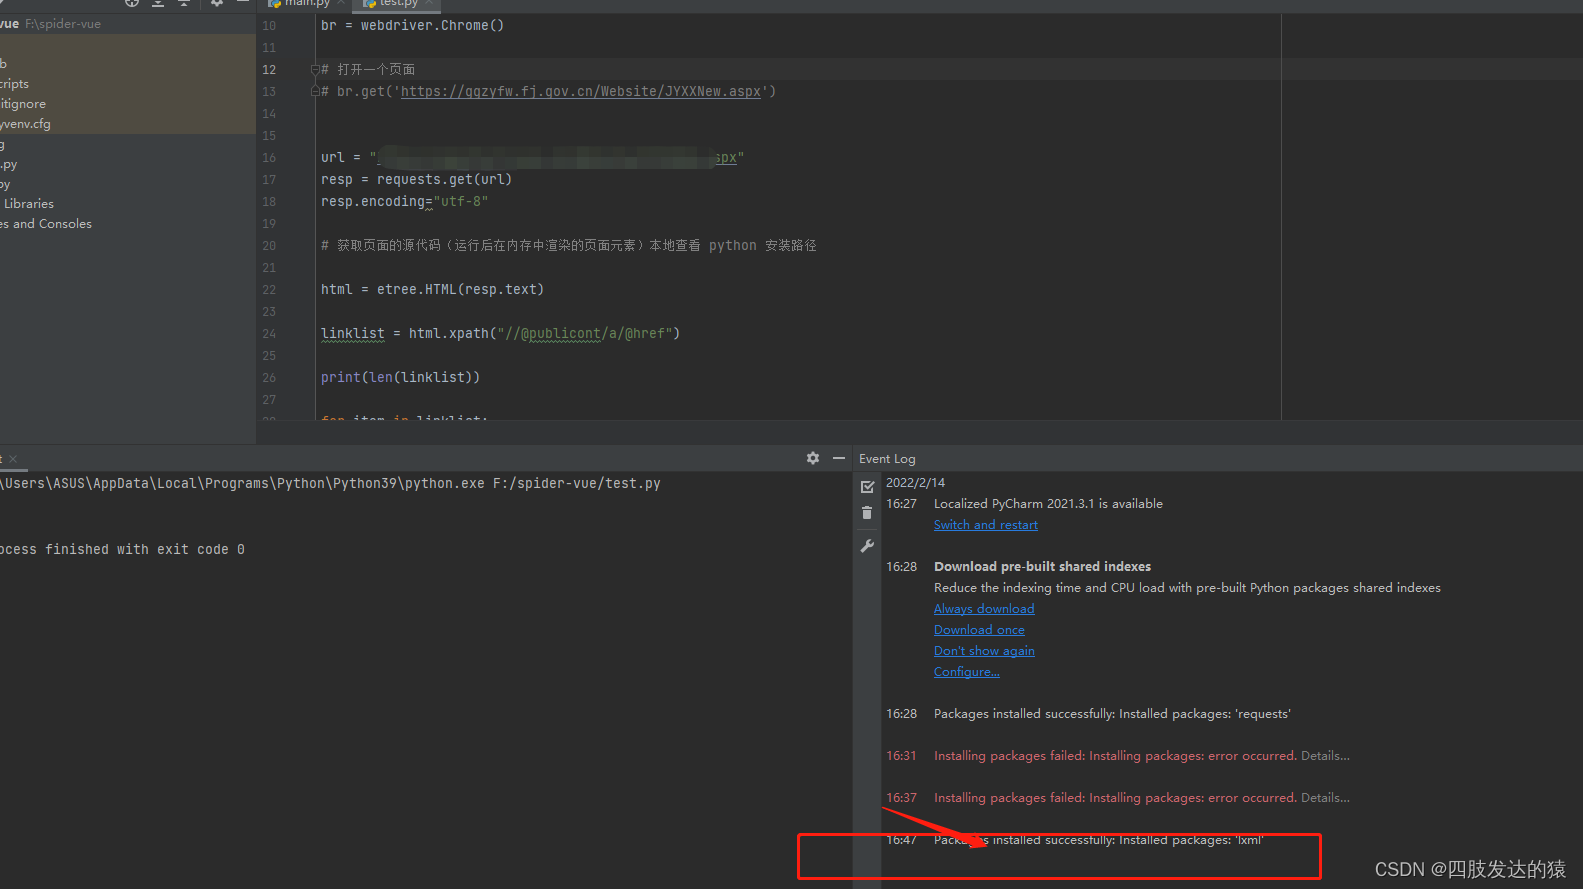This screenshot has height=889, width=1583.
Task: Select the 'cripts' folder in project tree
Action: [15, 84]
